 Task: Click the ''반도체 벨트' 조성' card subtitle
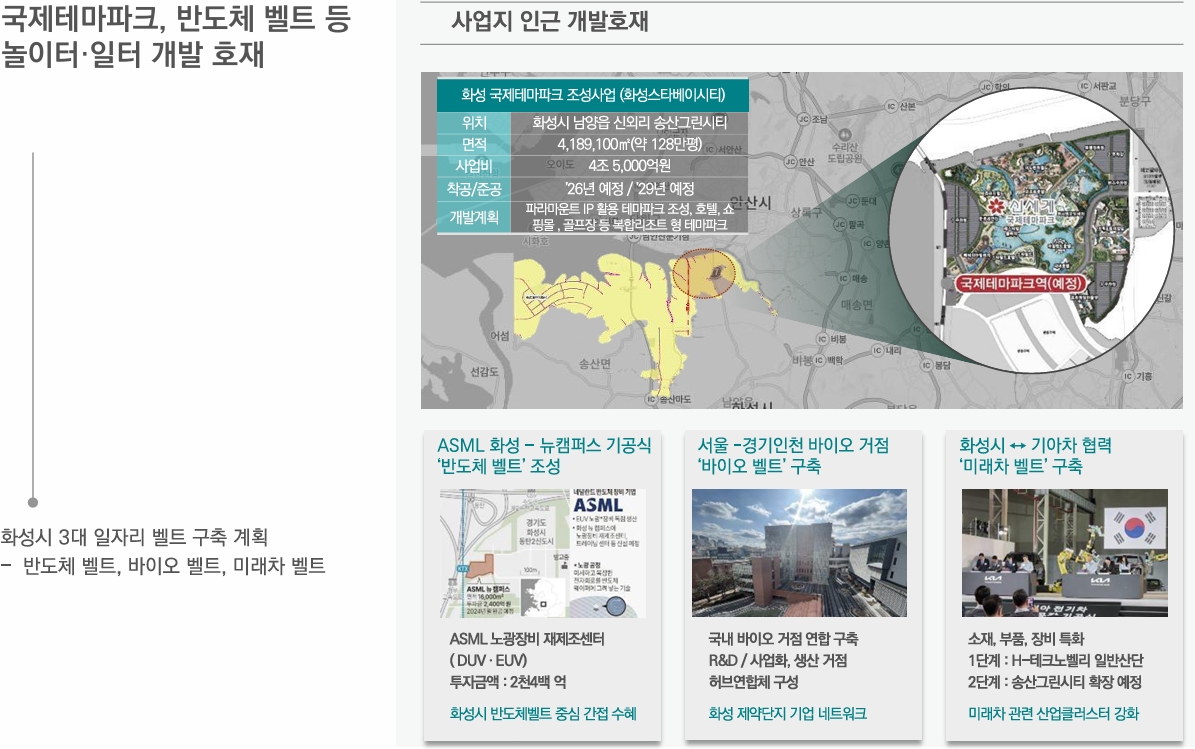click(499, 466)
